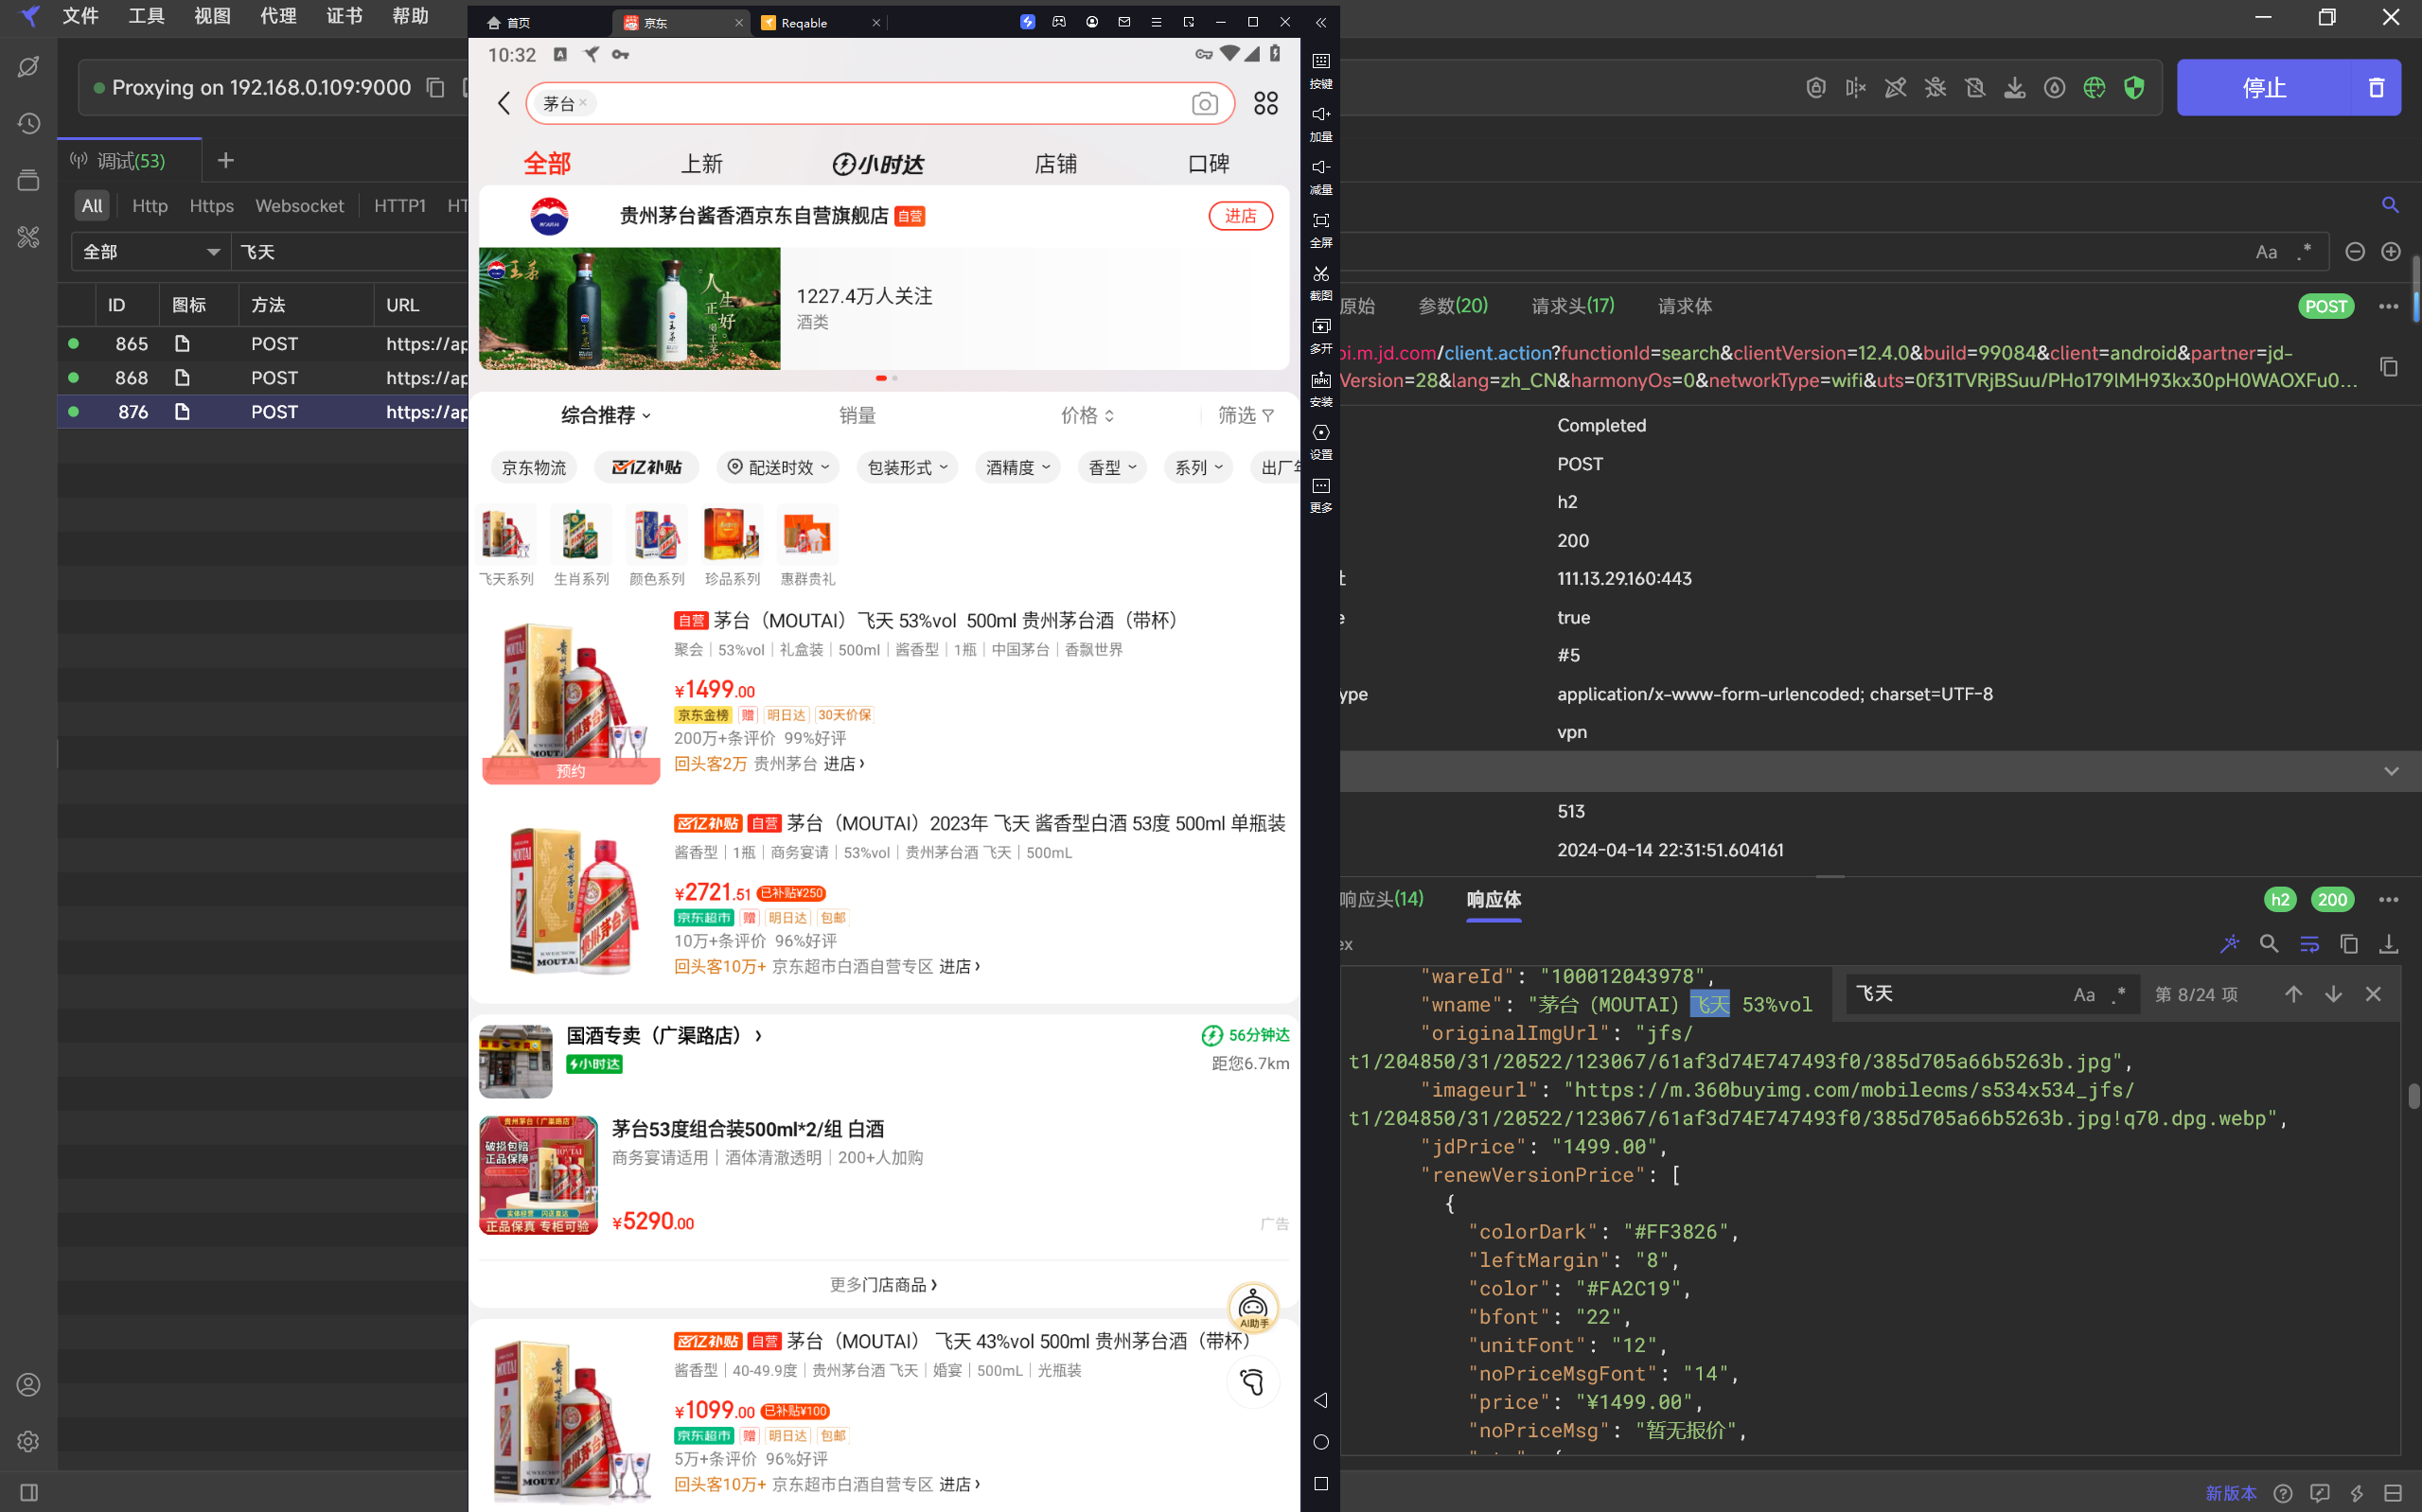Add a new tab next to 调试(53)
Viewport: 2422px width, 1512px height.
pos(226,160)
